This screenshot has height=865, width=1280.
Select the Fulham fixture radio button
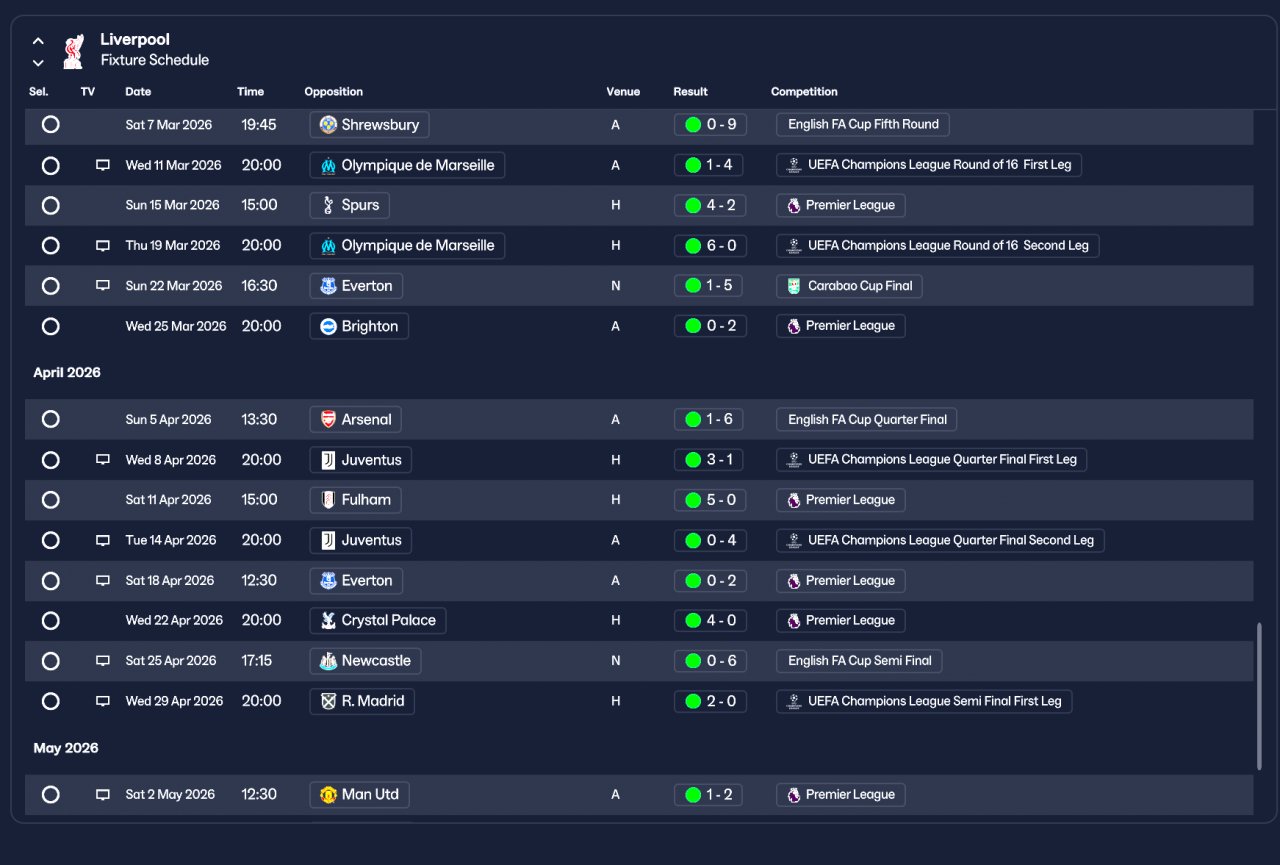(51, 500)
